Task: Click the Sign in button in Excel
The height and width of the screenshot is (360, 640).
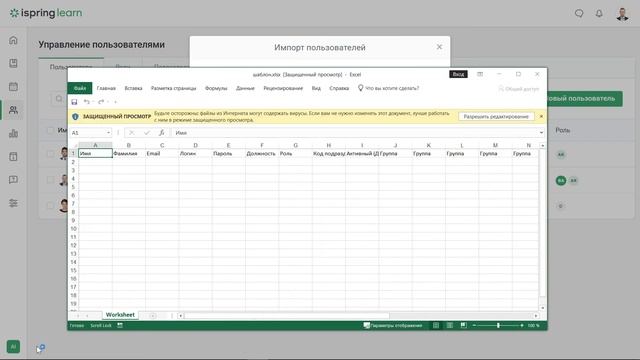Action: (458, 74)
